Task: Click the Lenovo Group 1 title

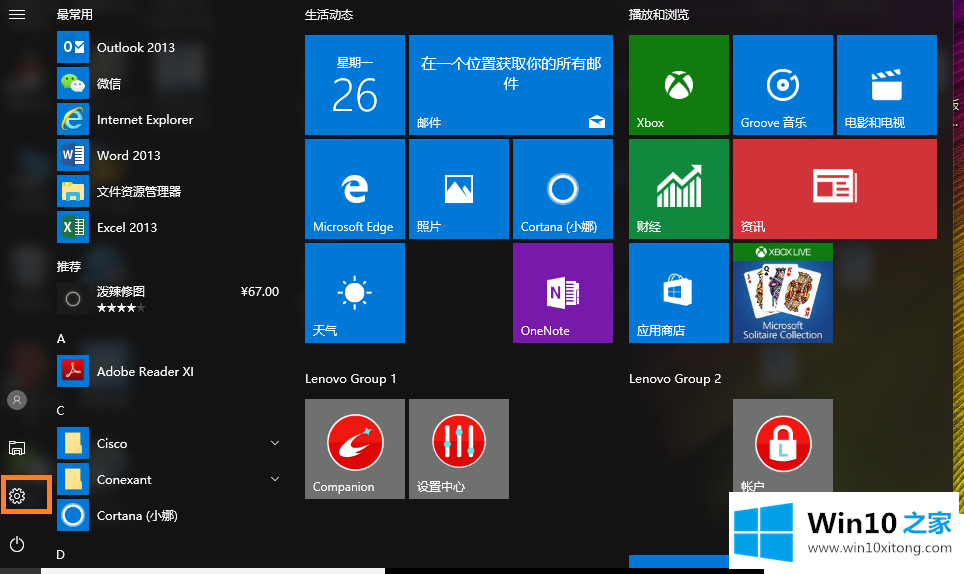Action: [350, 379]
